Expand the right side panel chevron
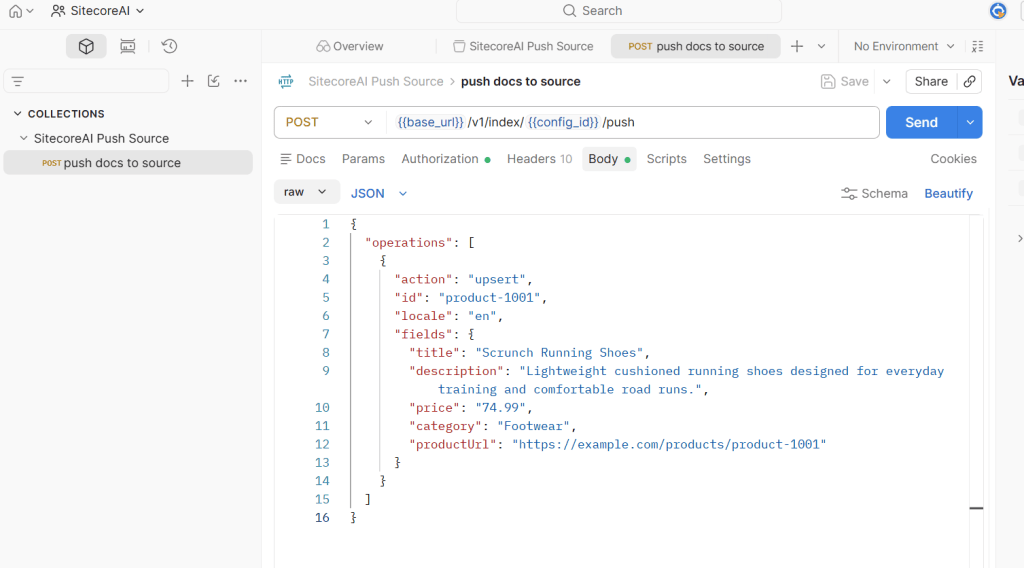The height and width of the screenshot is (568, 1024). (1019, 238)
